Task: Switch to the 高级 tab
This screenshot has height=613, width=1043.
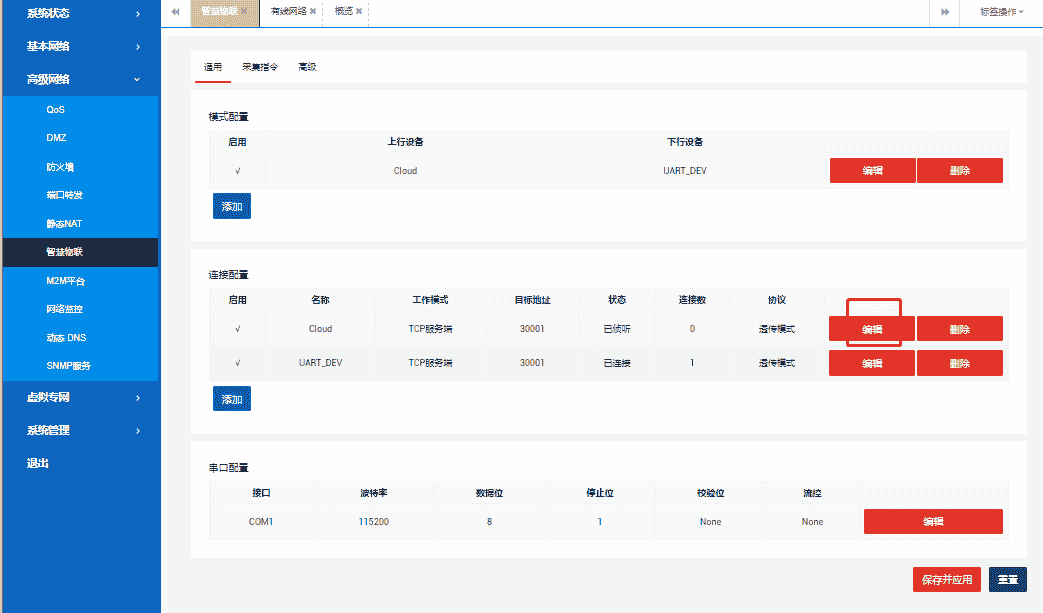Action: 307,68
